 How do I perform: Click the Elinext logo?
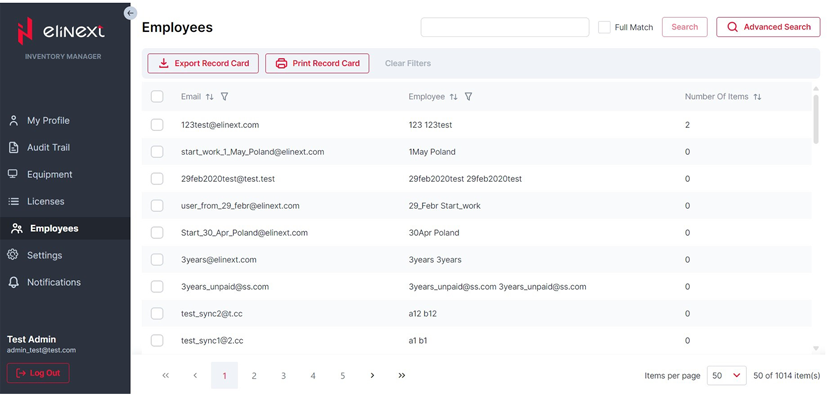(61, 31)
